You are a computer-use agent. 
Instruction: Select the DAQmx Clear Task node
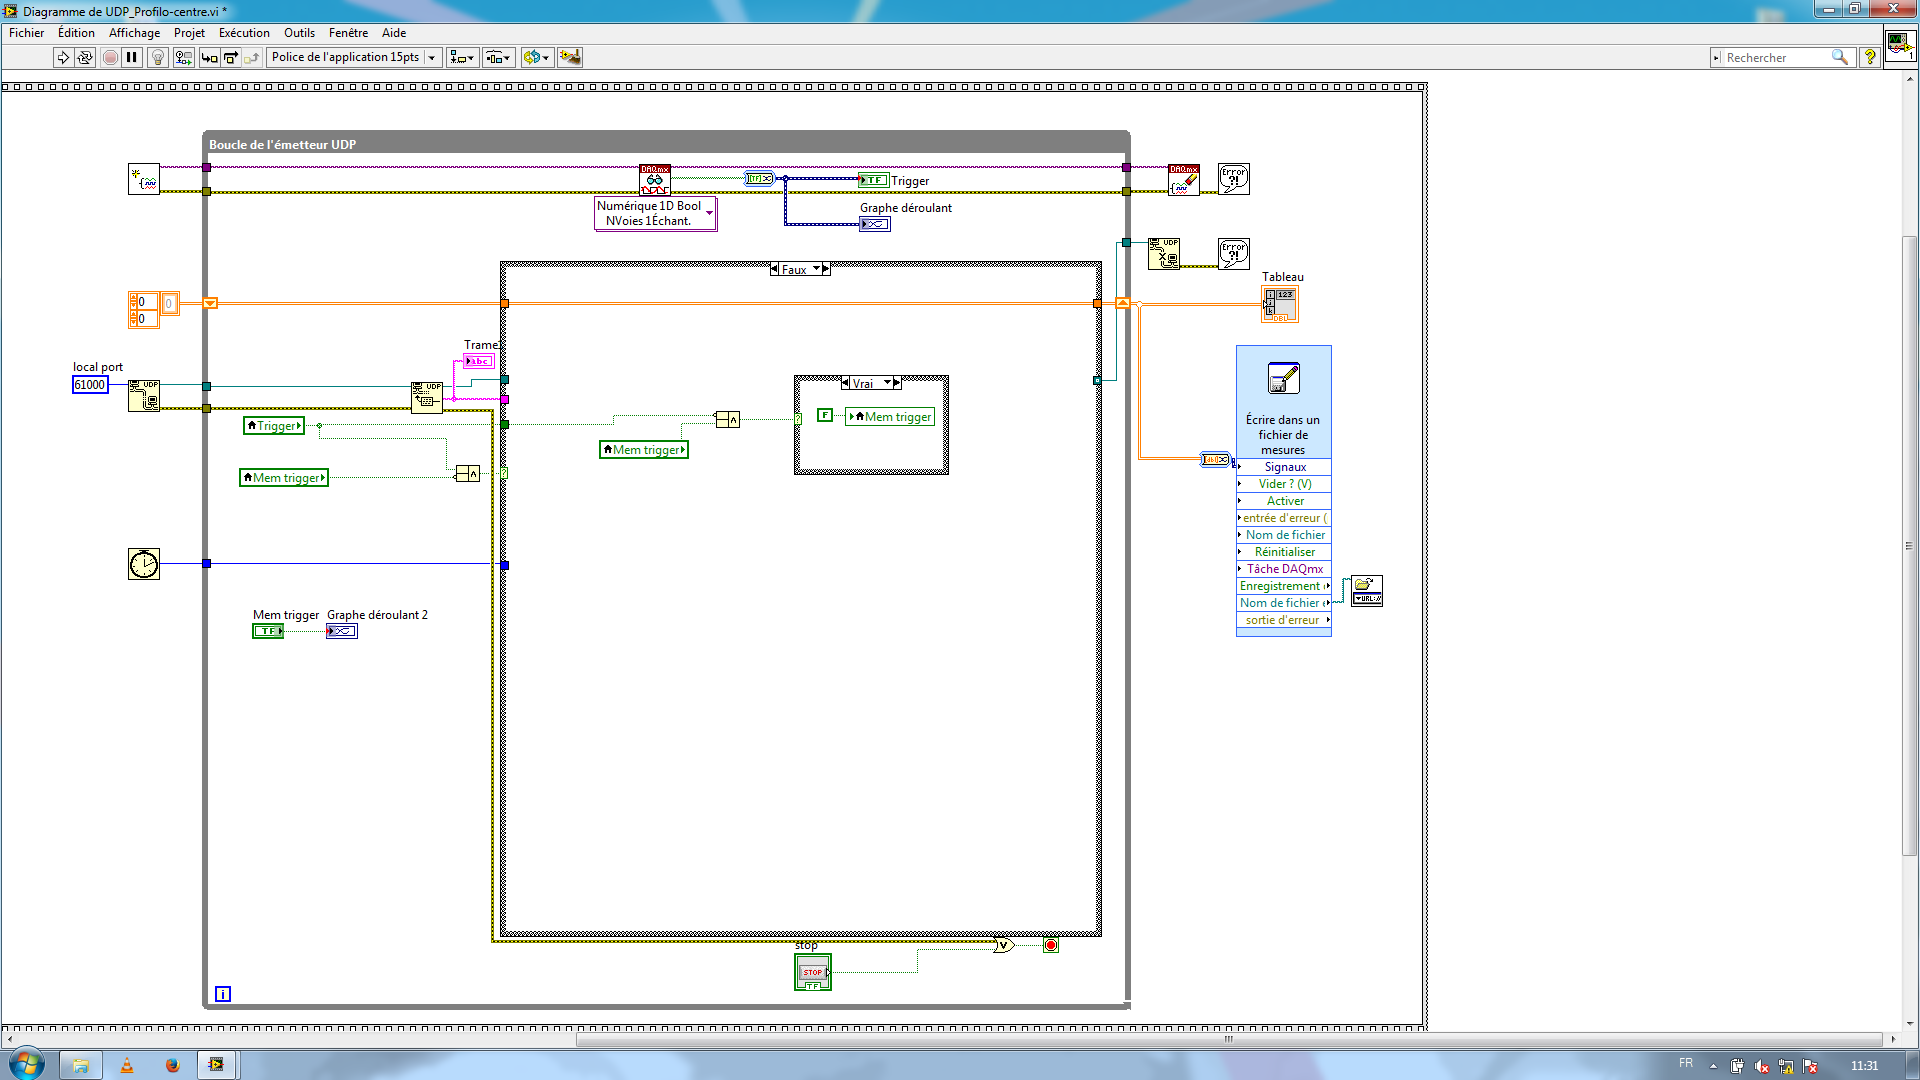1184,180
